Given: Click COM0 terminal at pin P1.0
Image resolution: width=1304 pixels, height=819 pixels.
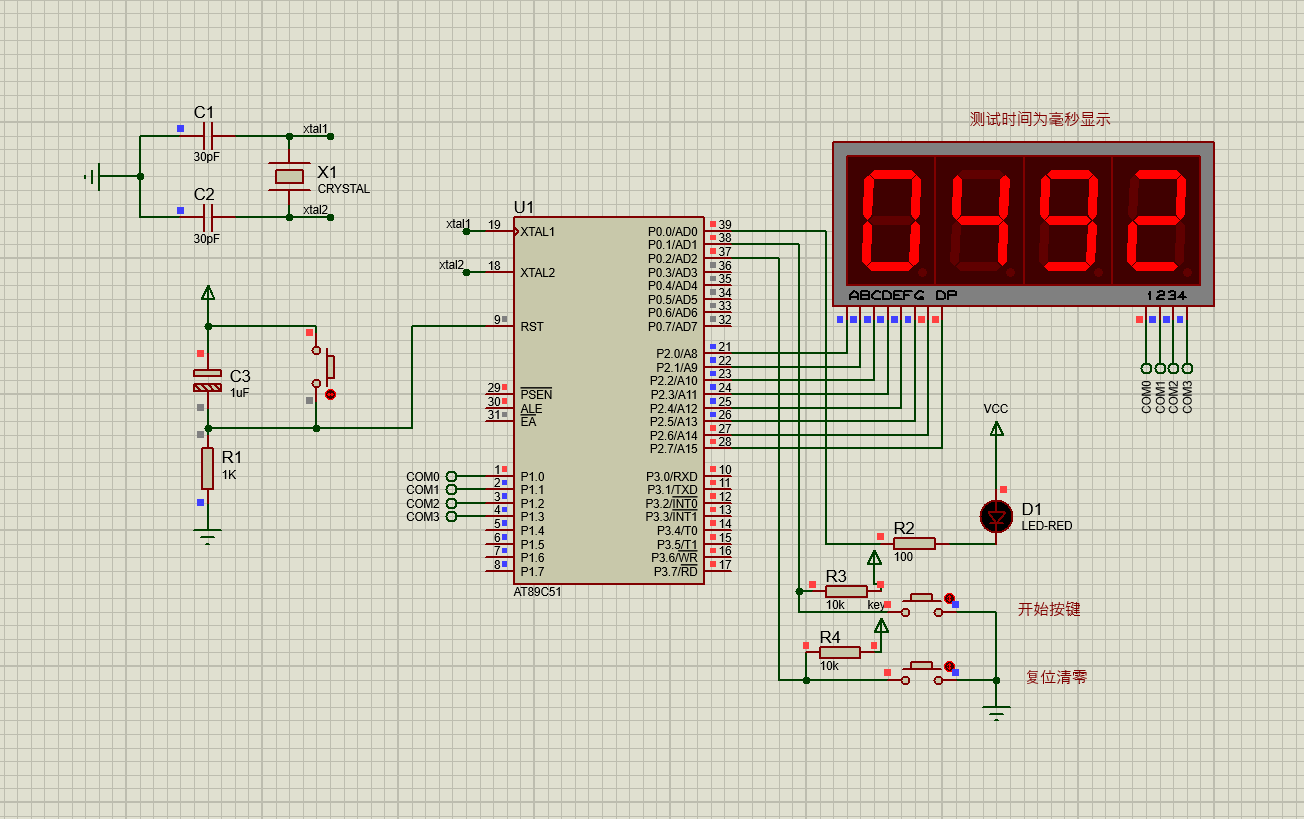Looking at the screenshot, I should point(451,476).
